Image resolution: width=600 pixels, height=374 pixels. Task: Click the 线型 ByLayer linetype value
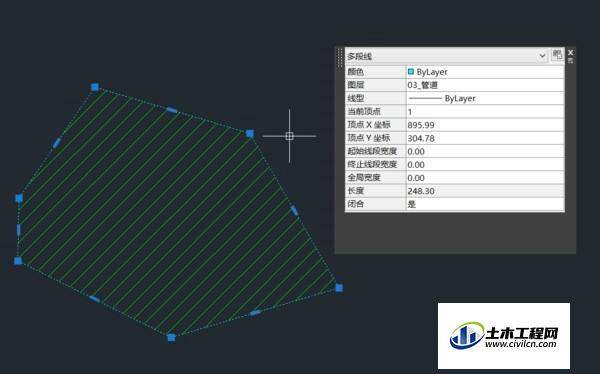click(485, 98)
